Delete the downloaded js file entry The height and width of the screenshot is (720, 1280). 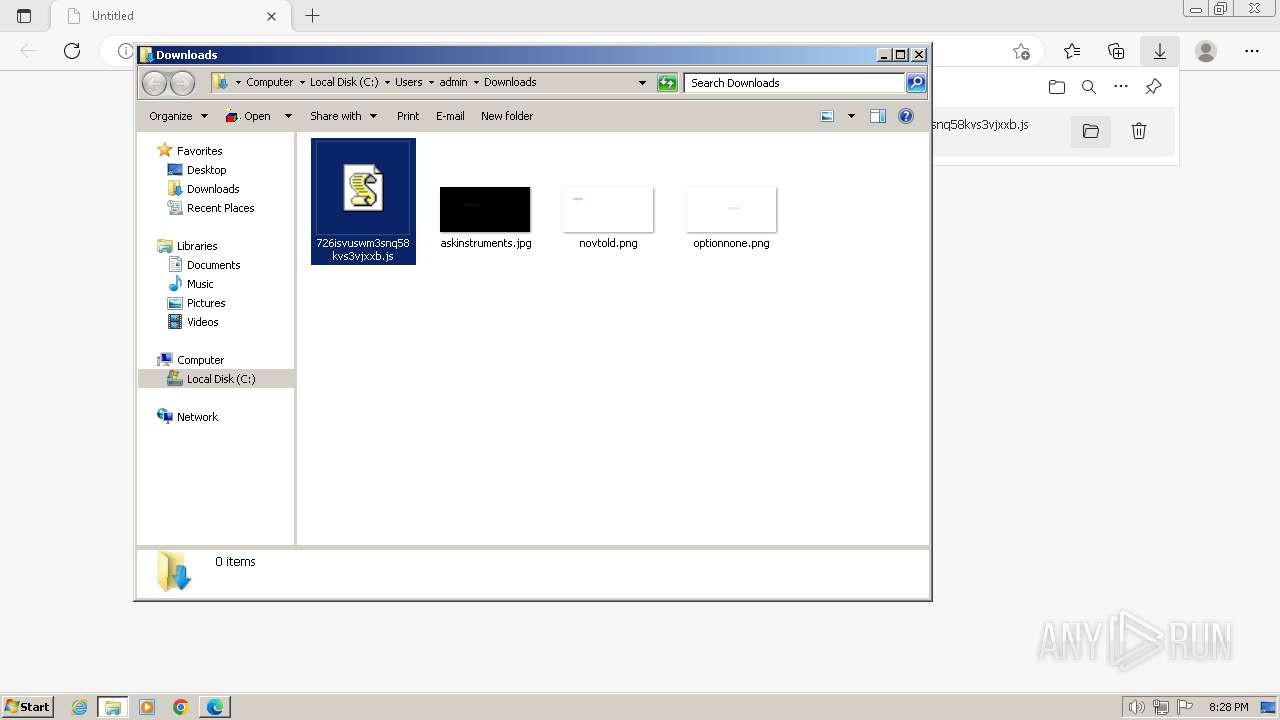pyautogui.click(x=1139, y=131)
